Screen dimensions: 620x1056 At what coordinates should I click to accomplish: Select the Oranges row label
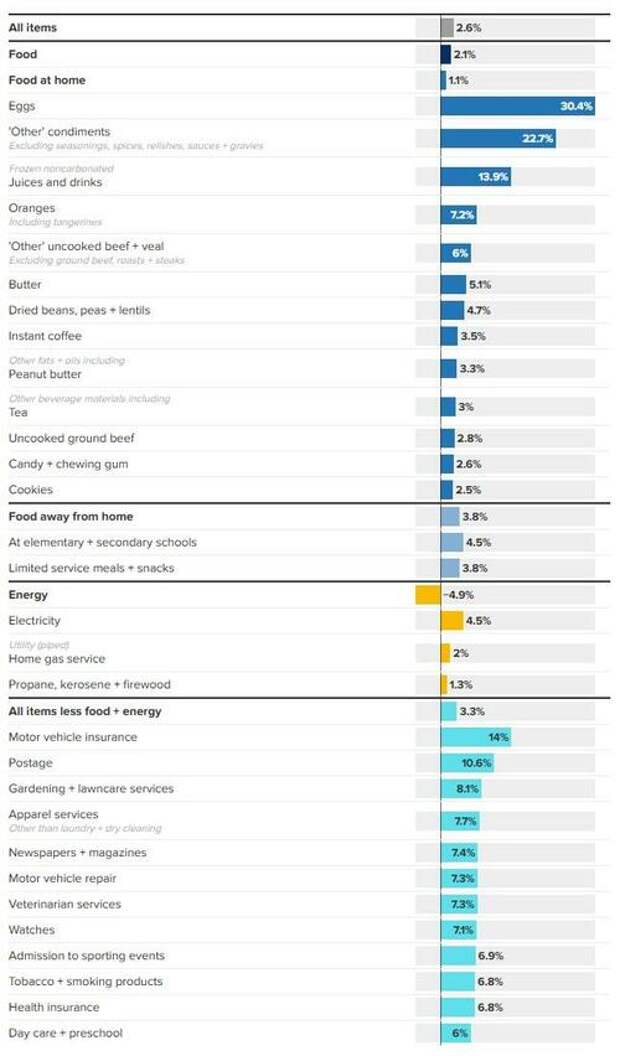pyautogui.click(x=32, y=208)
